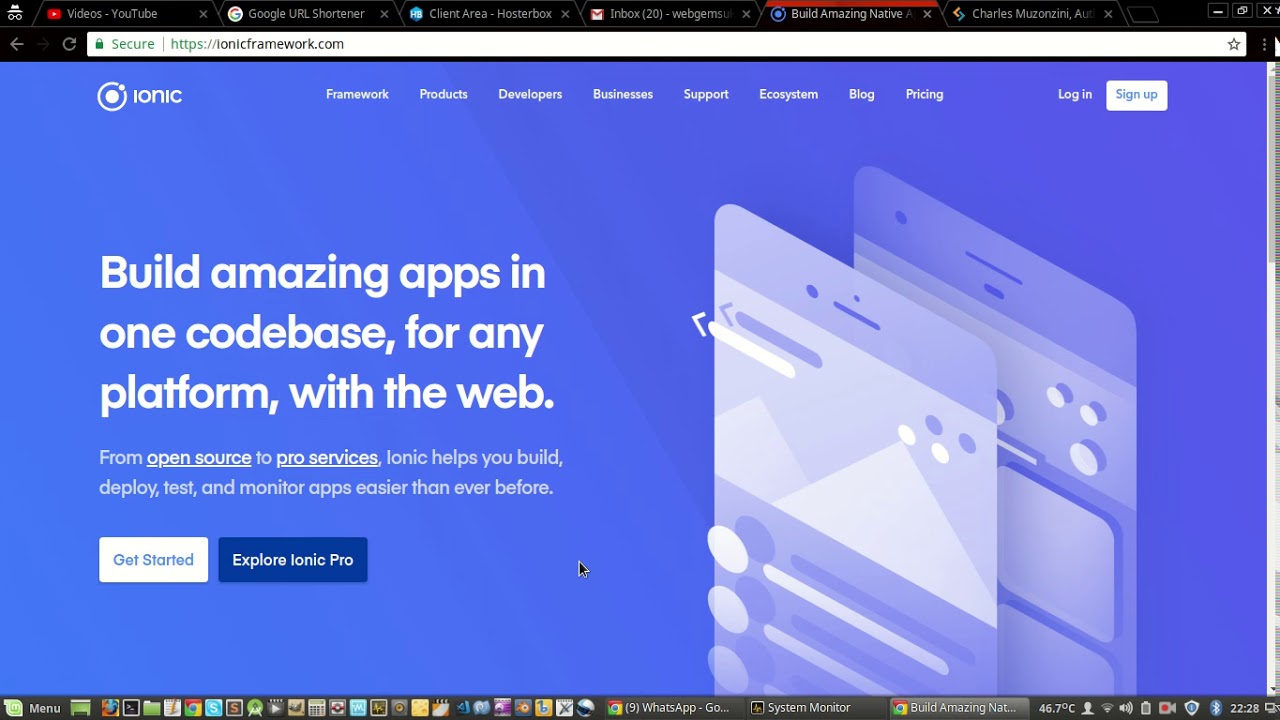
Task: Open the Developers nav menu
Action: [530, 94]
